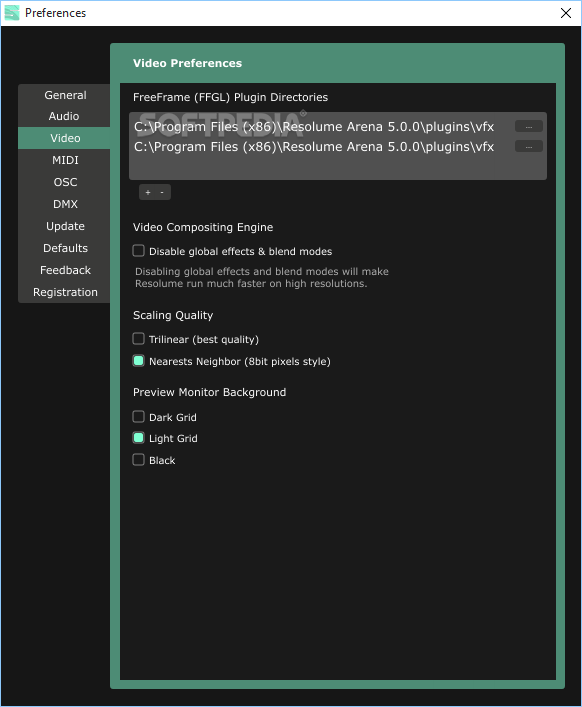Viewport: 582px width, 707px height.
Task: Open DMX preferences tab
Action: [65, 204]
